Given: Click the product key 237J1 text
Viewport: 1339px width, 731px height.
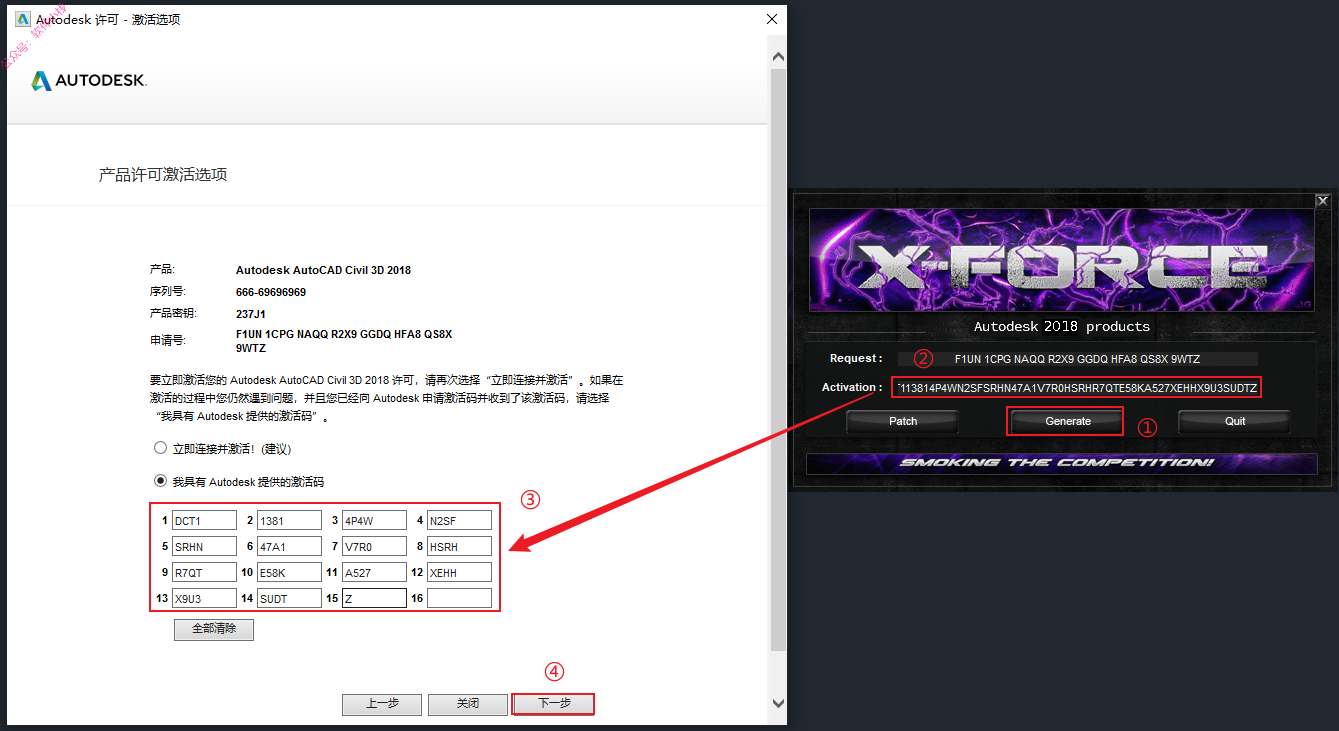Looking at the screenshot, I should pos(251,314).
